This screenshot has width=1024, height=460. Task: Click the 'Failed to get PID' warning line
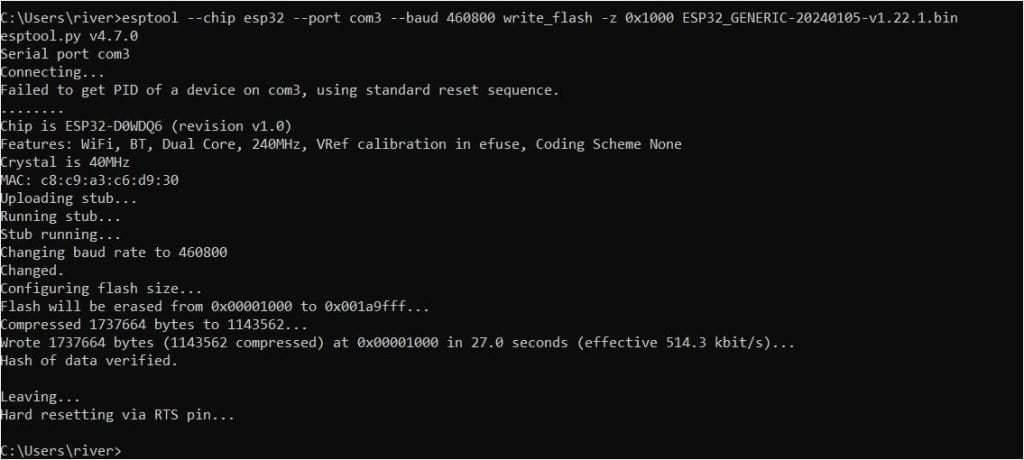280,90
